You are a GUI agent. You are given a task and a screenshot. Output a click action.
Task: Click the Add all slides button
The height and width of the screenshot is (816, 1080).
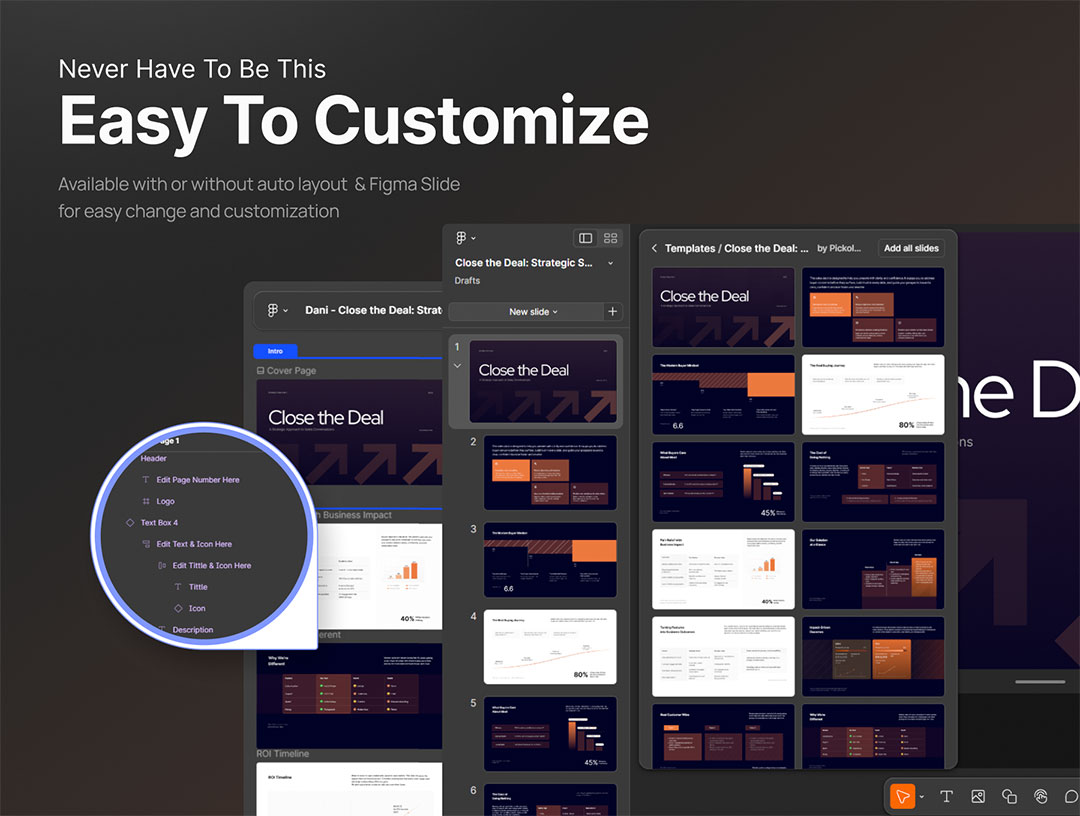(912, 248)
